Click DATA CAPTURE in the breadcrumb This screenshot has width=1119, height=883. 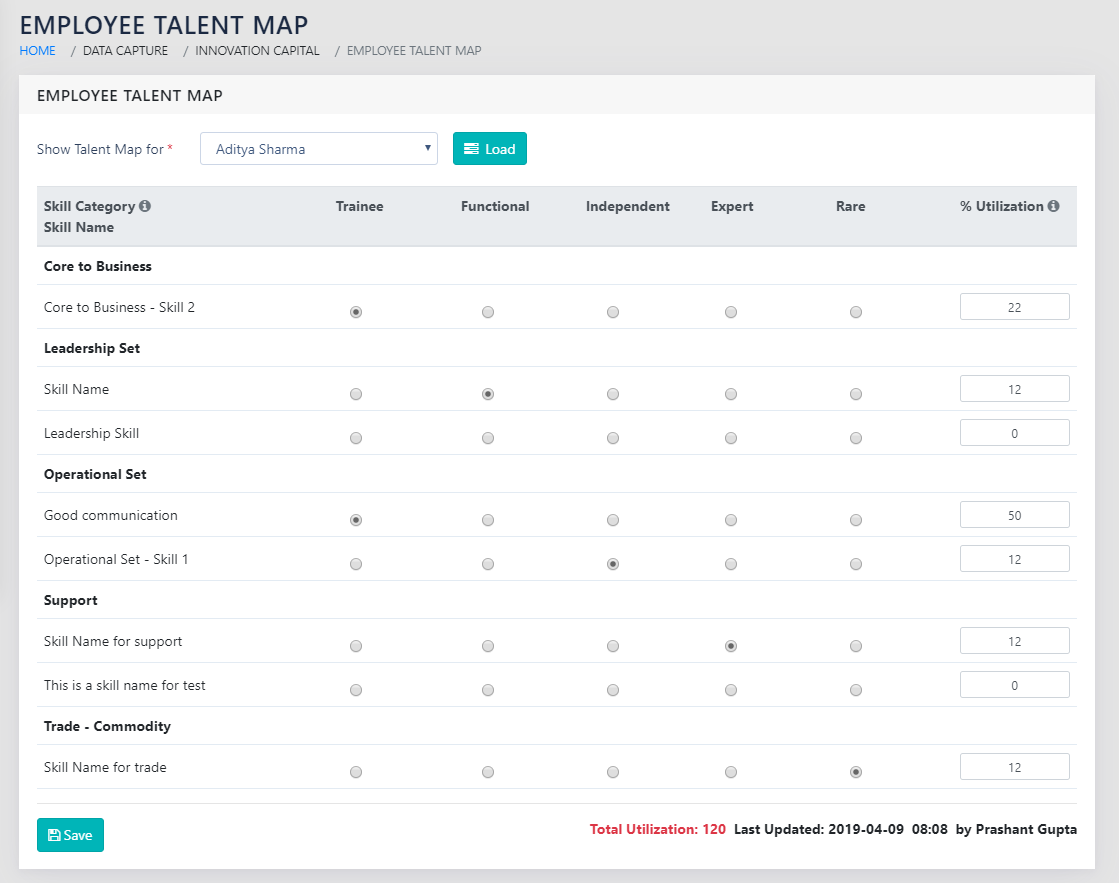125,50
